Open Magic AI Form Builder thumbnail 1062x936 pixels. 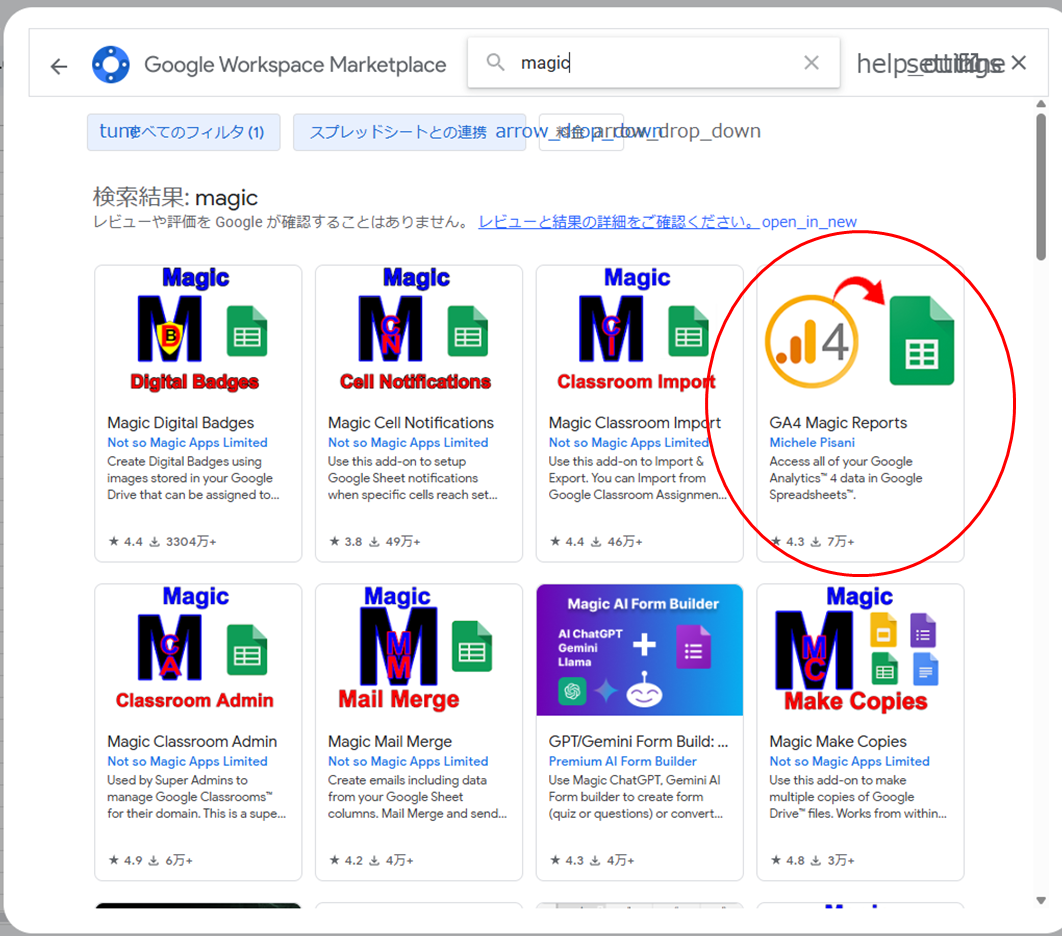coord(639,650)
